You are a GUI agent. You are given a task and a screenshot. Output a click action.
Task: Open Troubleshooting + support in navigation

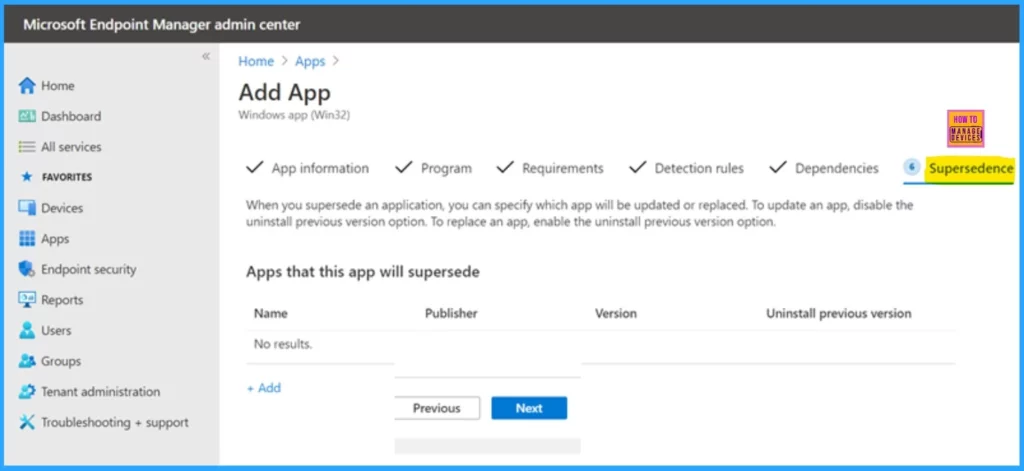[115, 423]
